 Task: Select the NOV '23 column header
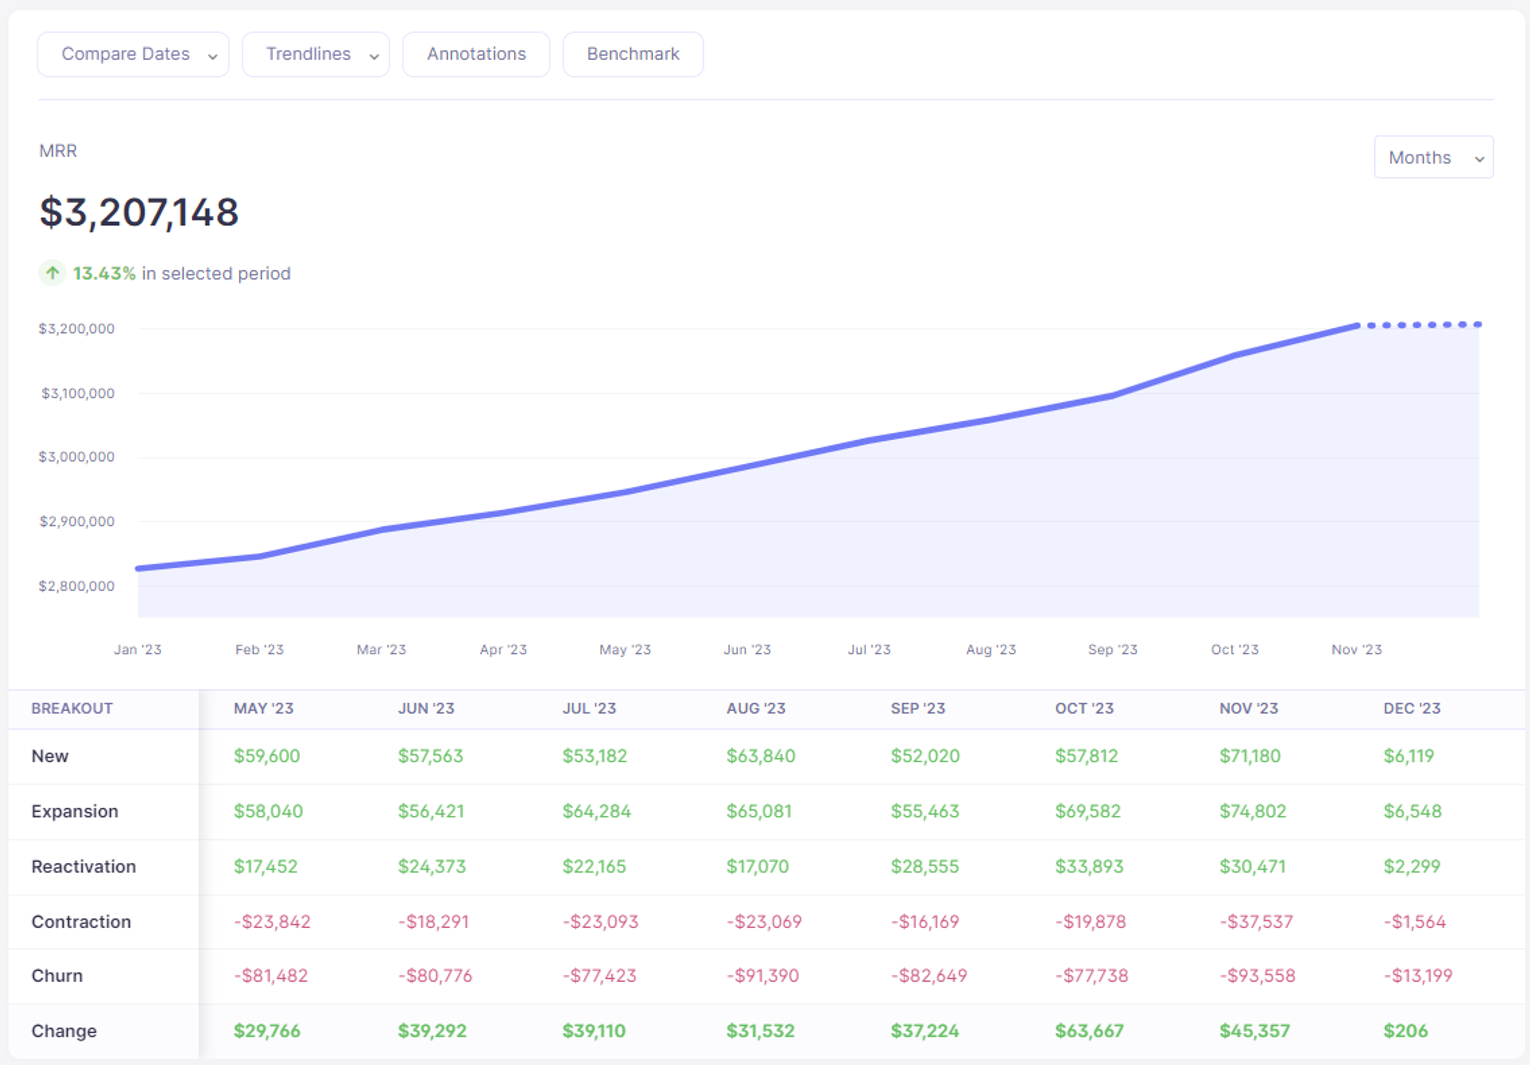(x=1249, y=708)
